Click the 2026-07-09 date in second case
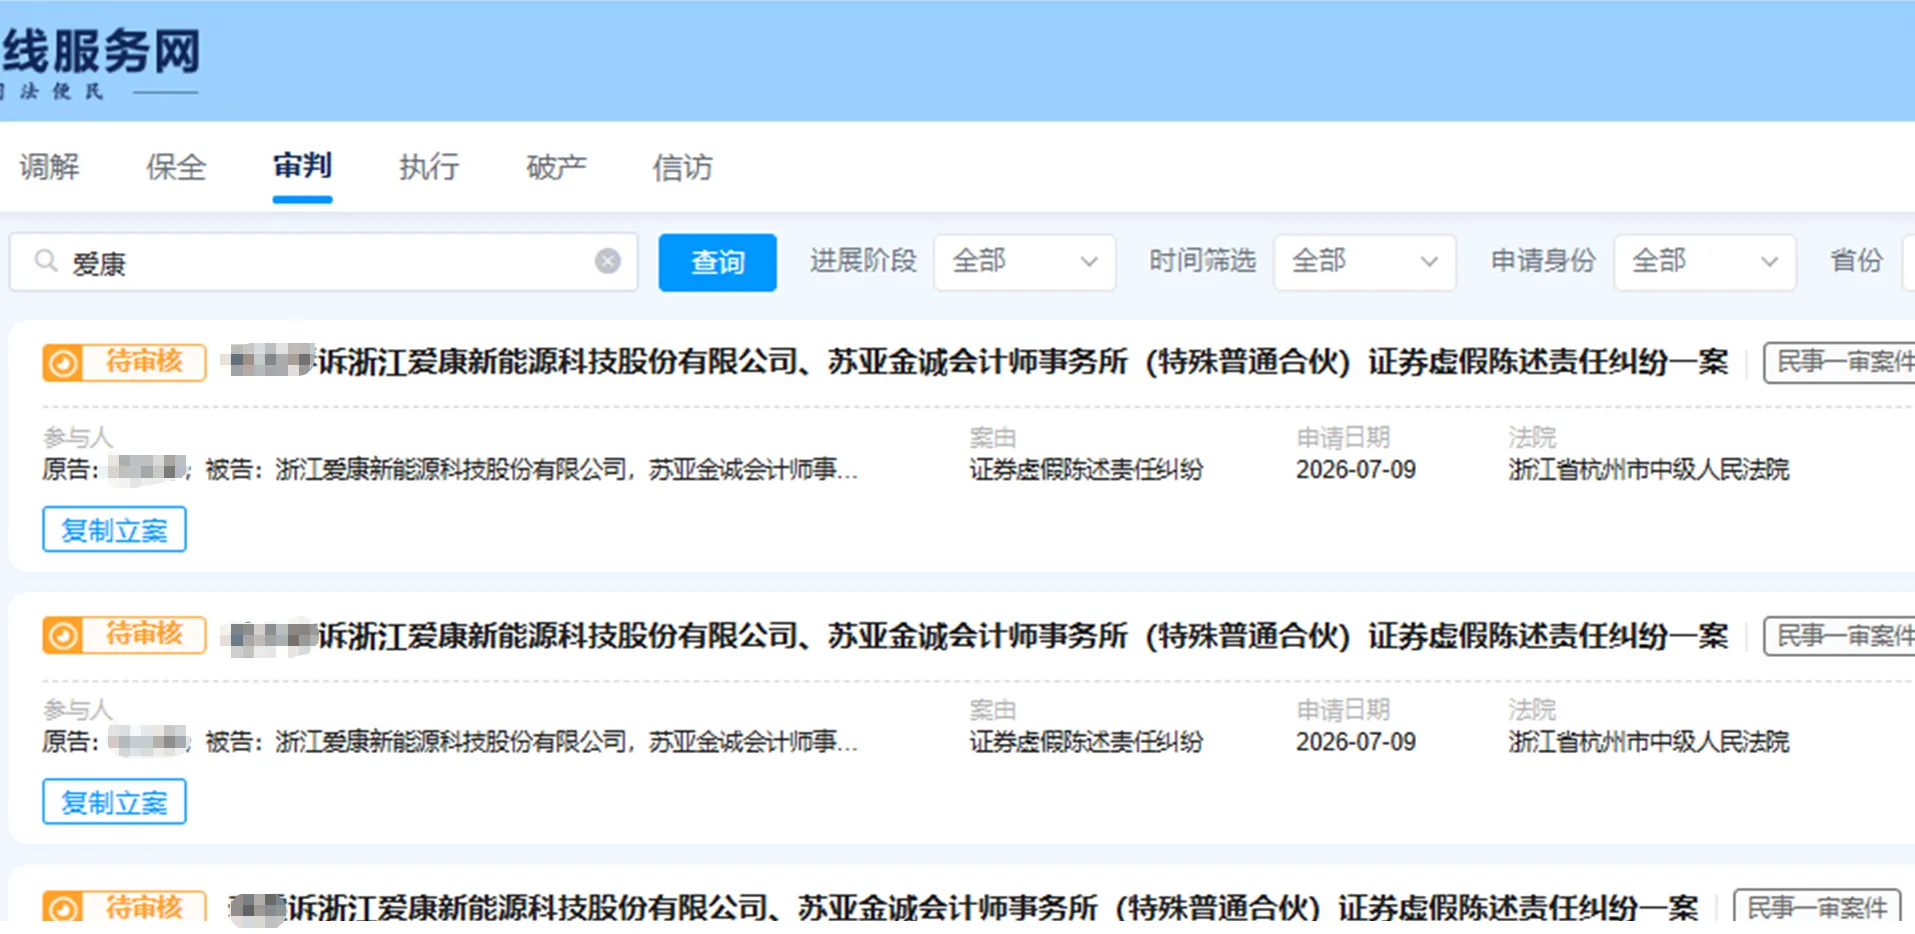The width and height of the screenshot is (1915, 934). 1356,742
